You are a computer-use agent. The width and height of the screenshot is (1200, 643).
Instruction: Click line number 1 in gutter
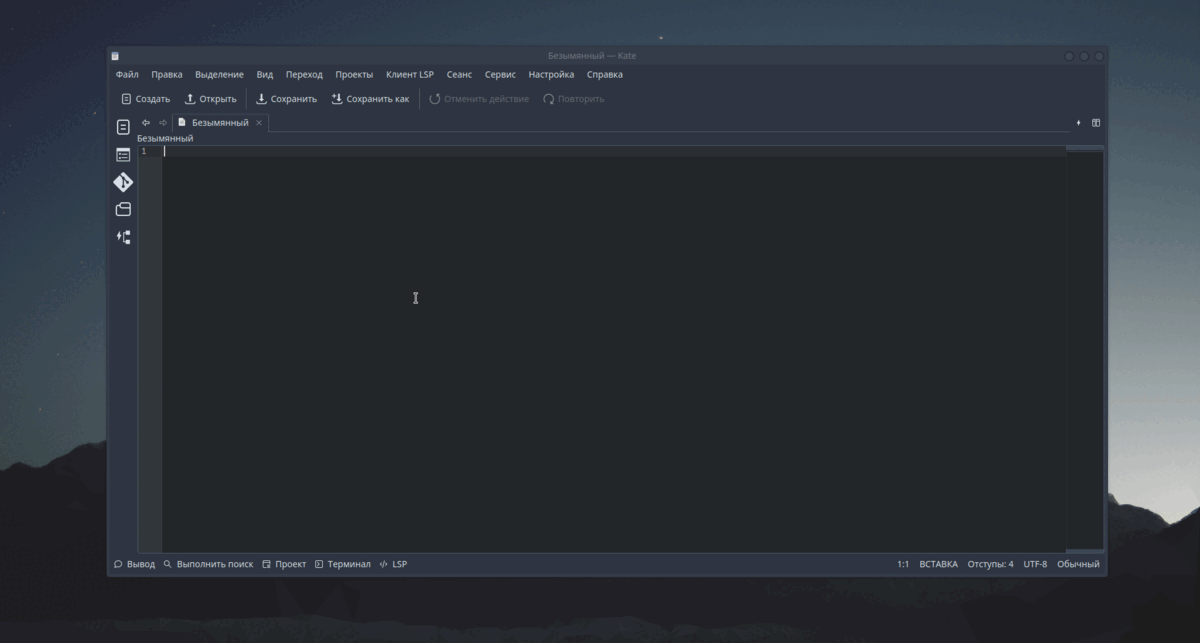(x=143, y=151)
